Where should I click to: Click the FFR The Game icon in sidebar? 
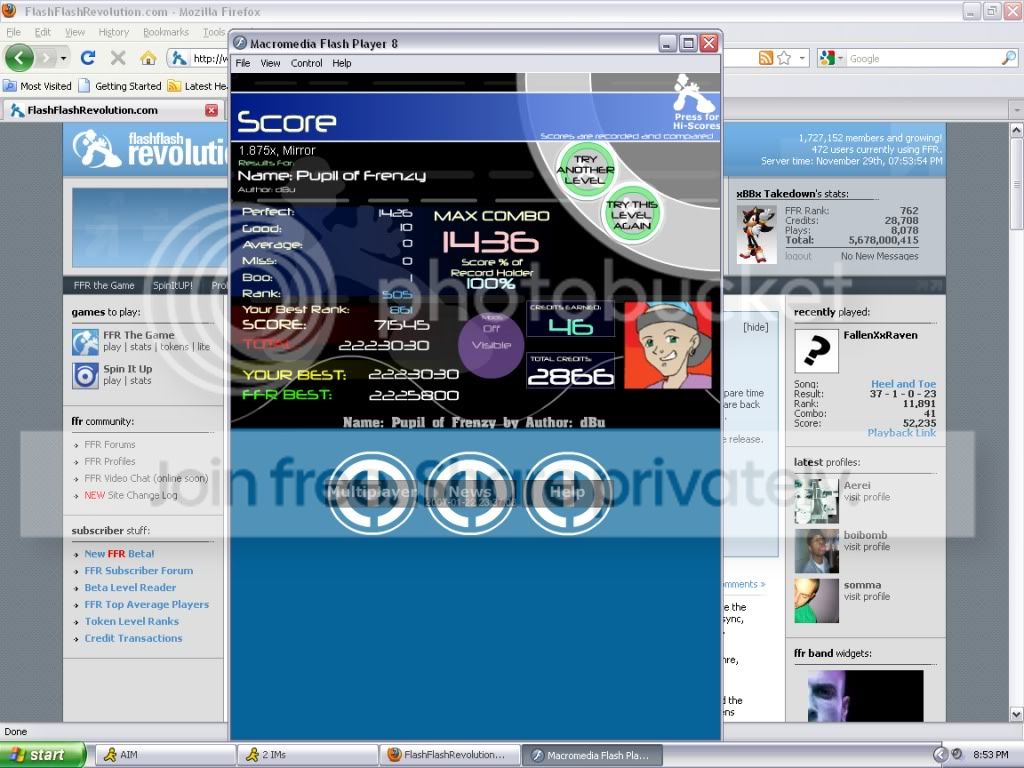85,342
